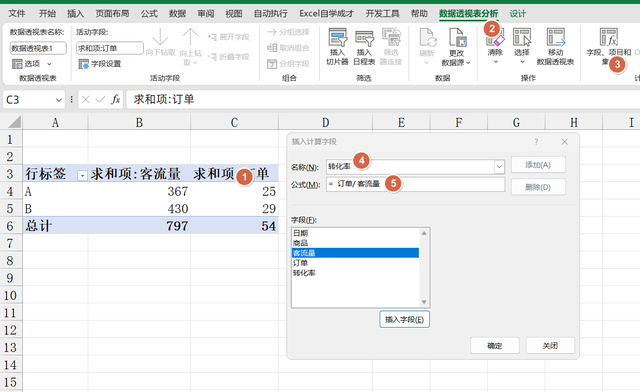Viewport: 640px width, 392px height.
Task: Click Drill Up (向上钻取) arrow
Action: pyautogui.click(x=190, y=37)
